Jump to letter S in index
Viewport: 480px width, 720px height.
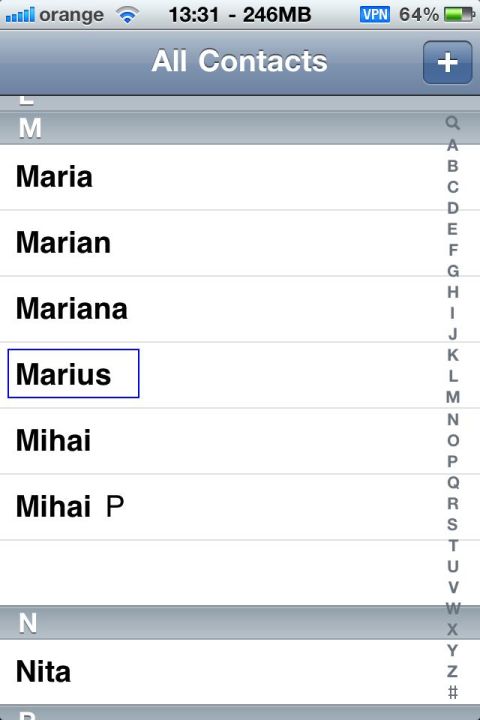(x=452, y=524)
